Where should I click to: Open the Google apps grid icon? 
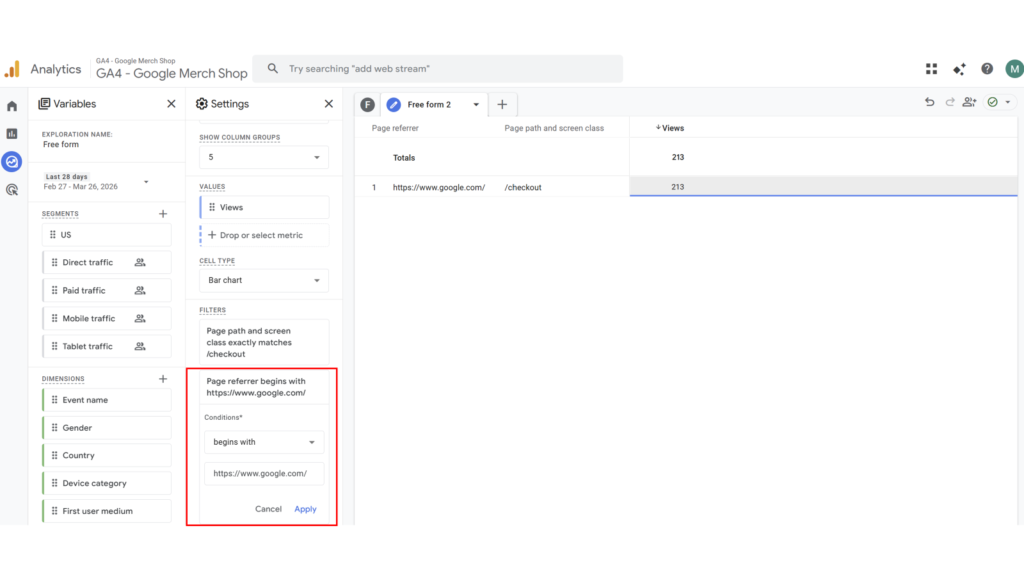click(x=931, y=69)
